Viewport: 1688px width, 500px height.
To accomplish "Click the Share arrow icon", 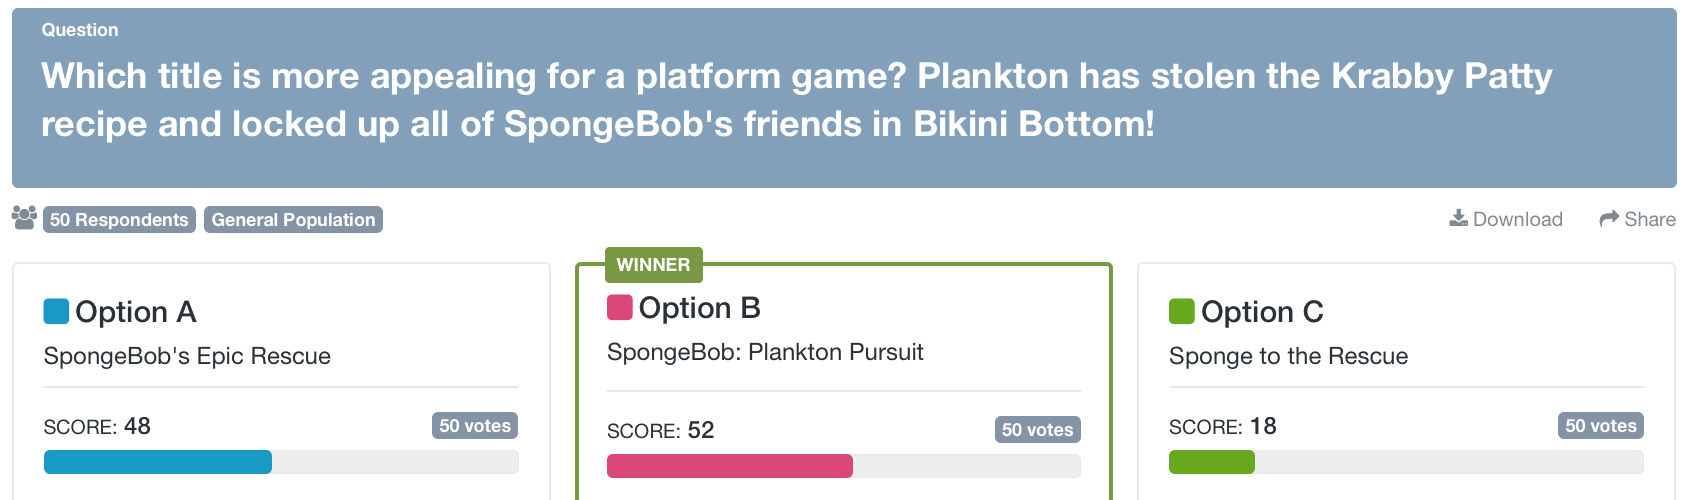I will (x=1609, y=219).
